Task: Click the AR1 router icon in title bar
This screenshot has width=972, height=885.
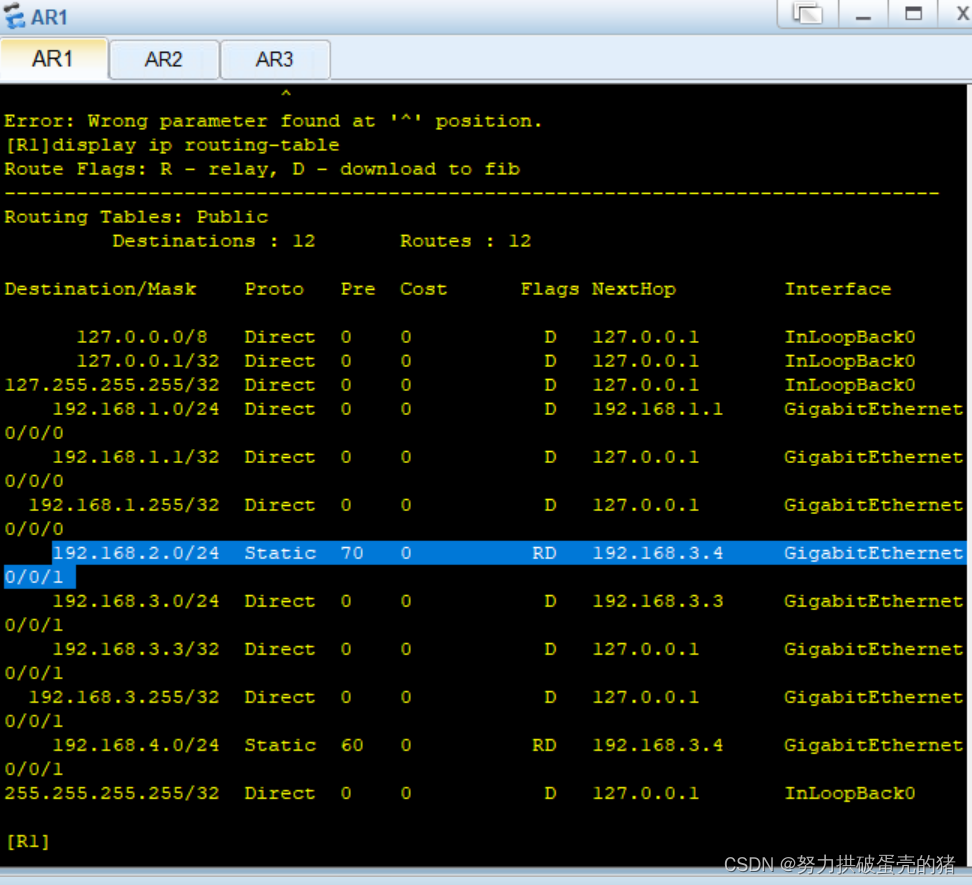Action: tap(14, 16)
